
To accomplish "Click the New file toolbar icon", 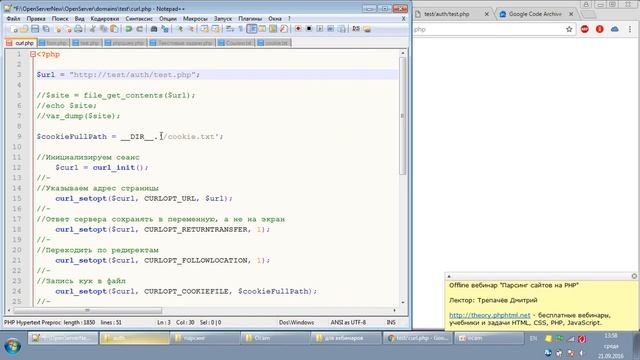I will 13,29.
